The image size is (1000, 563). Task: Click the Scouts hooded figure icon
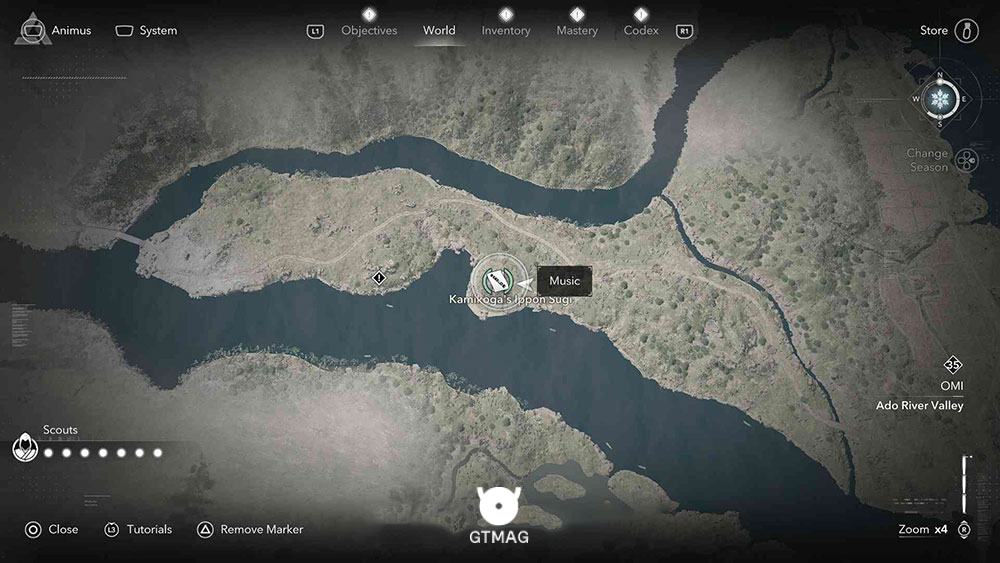tap(25, 447)
